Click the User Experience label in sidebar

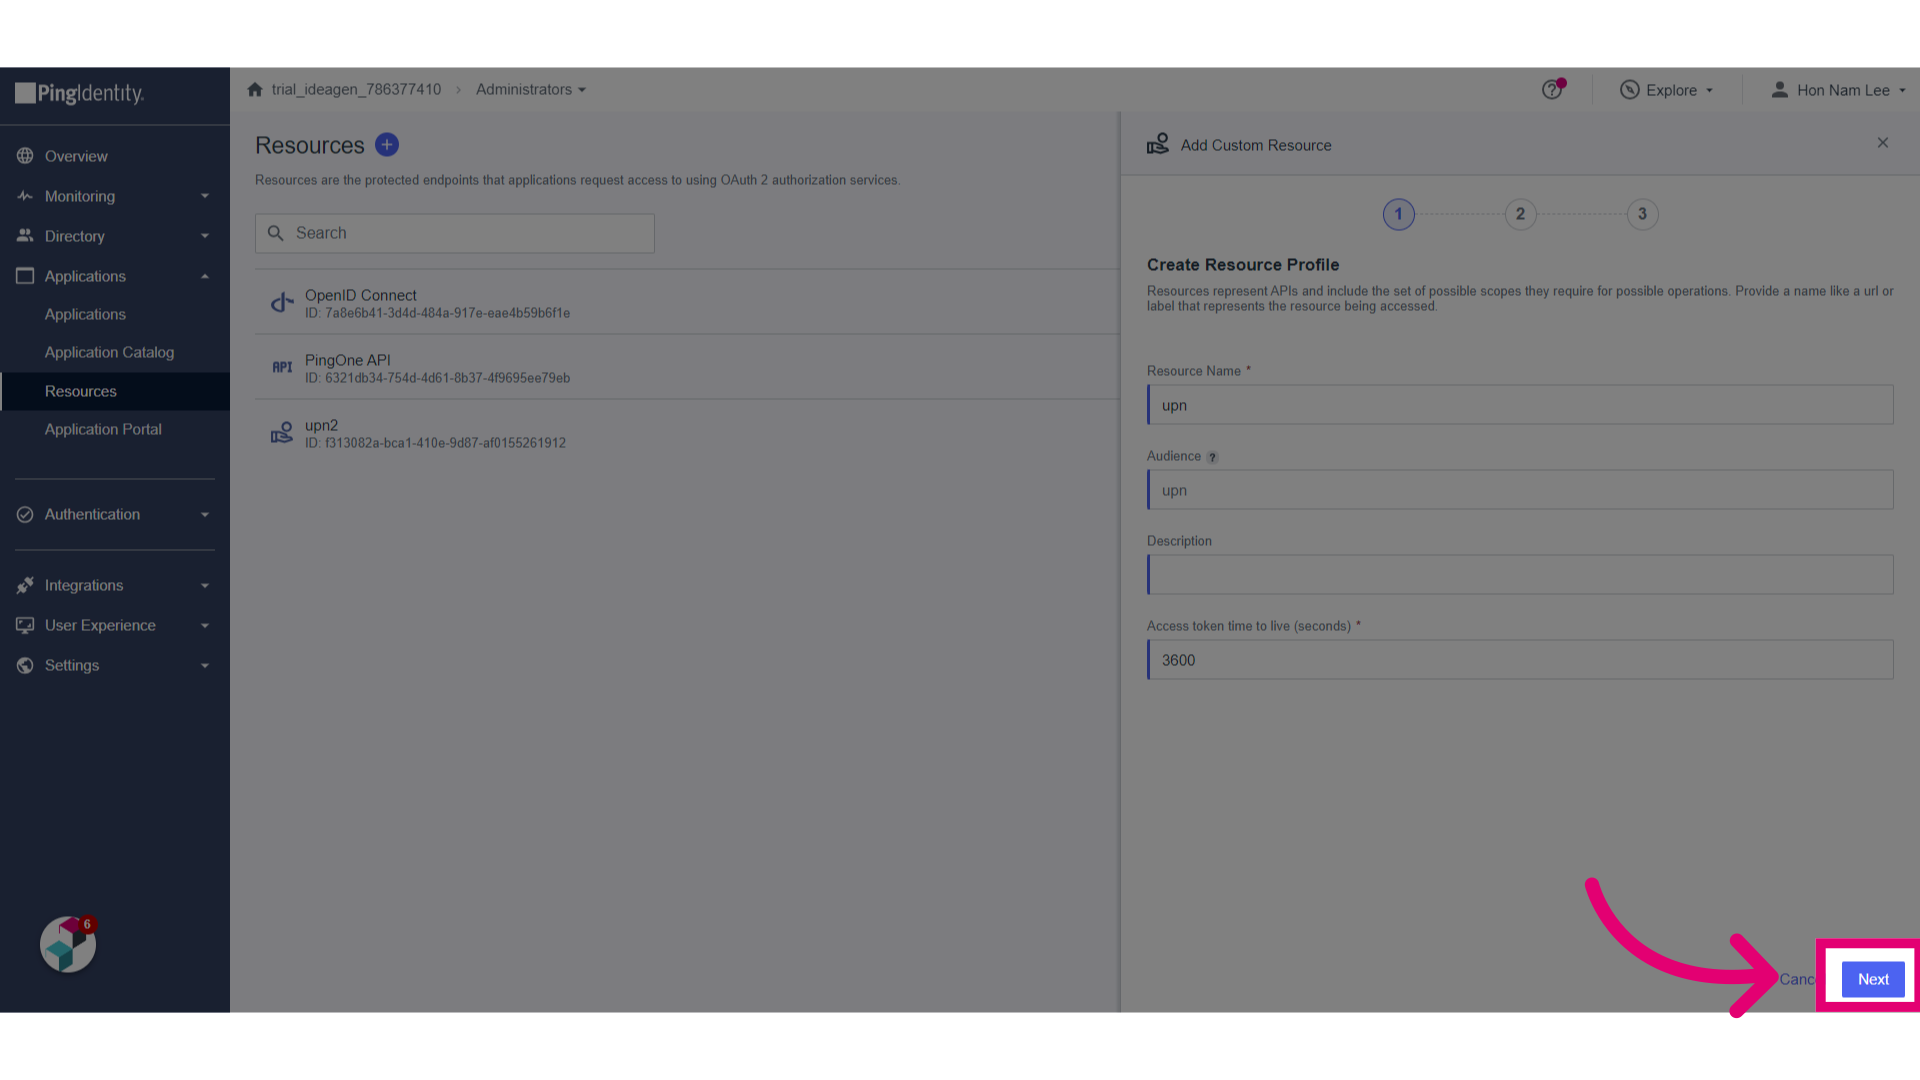[x=100, y=625]
